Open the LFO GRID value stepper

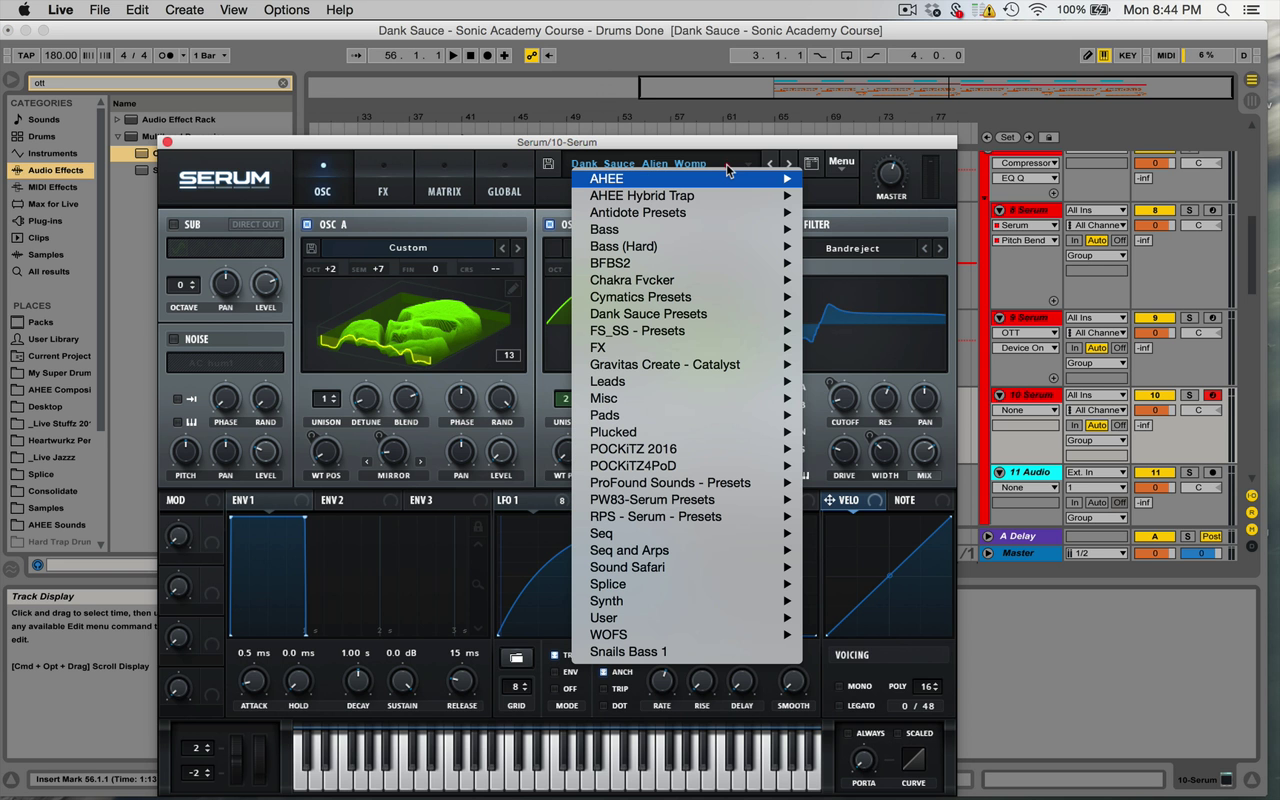pyautogui.click(x=516, y=687)
